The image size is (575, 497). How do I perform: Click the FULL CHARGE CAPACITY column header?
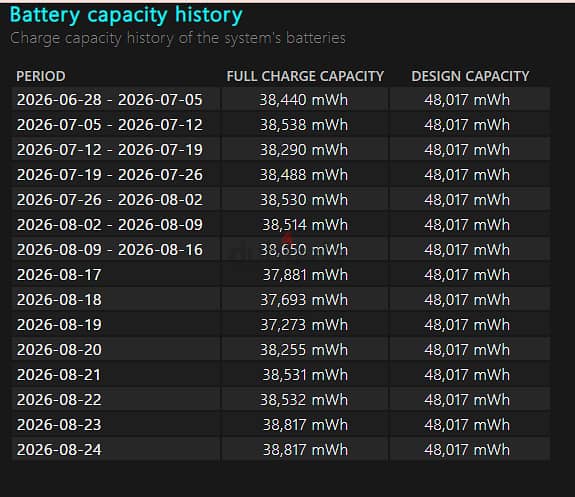[305, 76]
